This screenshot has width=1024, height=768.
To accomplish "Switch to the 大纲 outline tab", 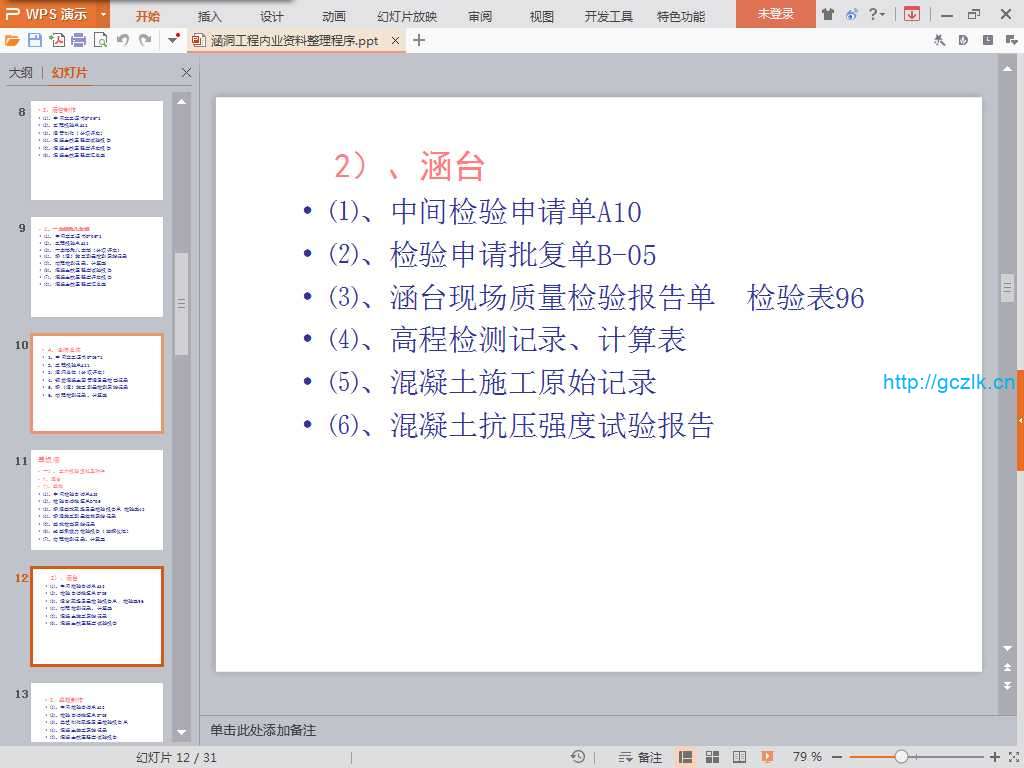I will click(x=20, y=73).
